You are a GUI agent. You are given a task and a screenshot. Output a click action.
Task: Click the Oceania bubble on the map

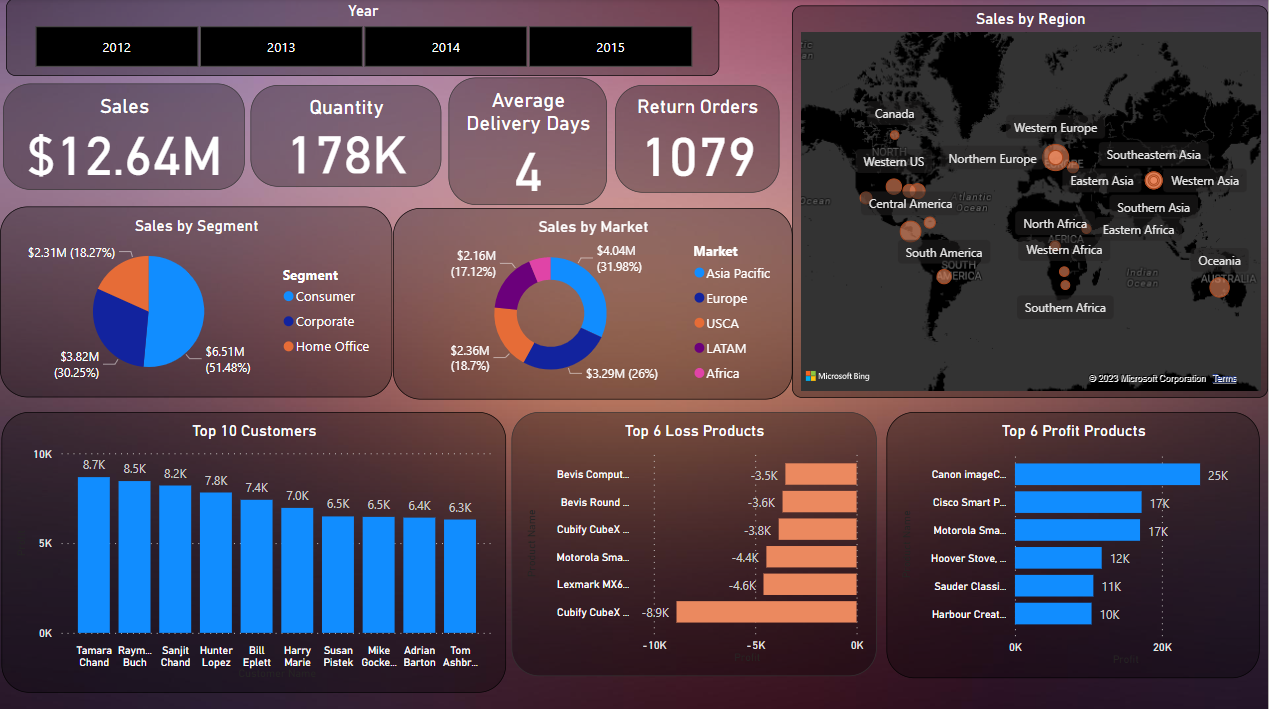1218,288
